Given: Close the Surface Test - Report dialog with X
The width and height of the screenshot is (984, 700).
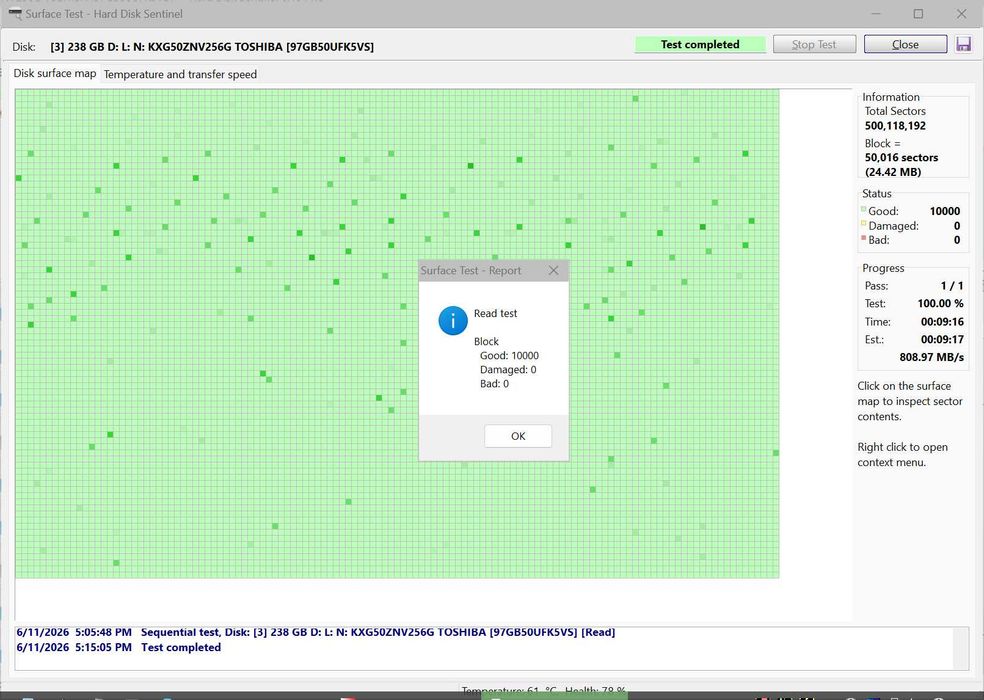Looking at the screenshot, I should point(553,270).
